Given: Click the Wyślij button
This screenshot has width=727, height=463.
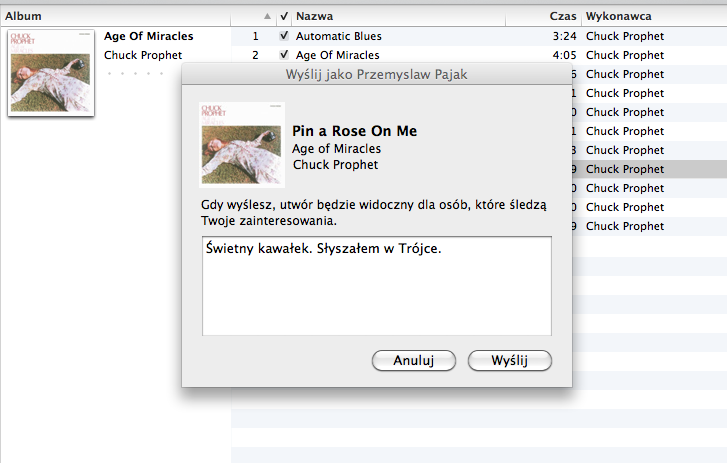Looking at the screenshot, I should click(x=510, y=361).
